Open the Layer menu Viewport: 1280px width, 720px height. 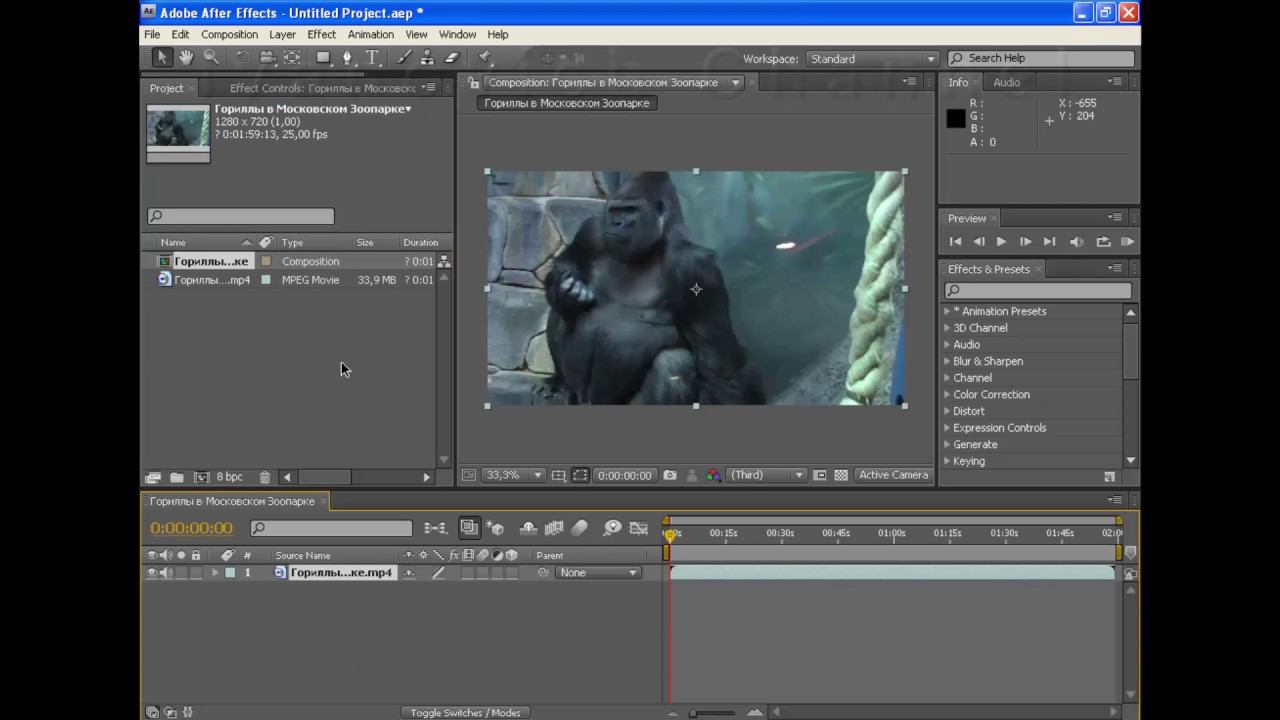[282, 34]
